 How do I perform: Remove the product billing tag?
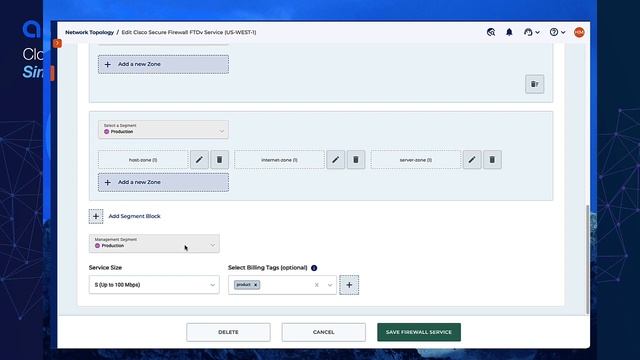click(x=256, y=285)
